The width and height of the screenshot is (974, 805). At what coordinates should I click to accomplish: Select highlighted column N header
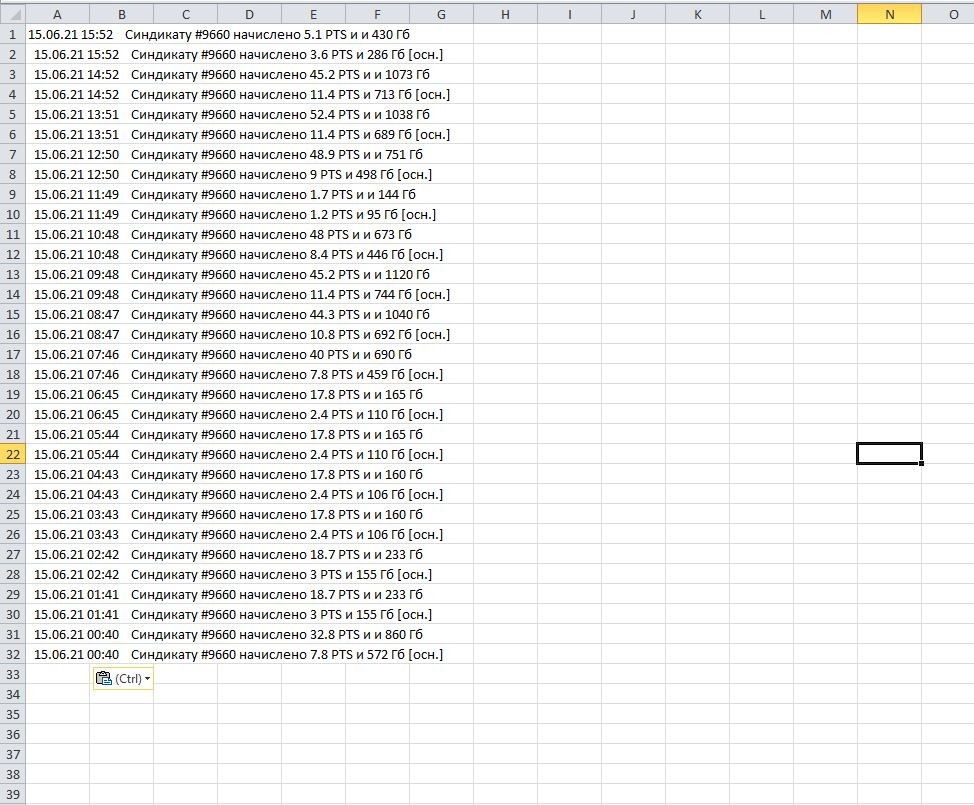tap(890, 14)
